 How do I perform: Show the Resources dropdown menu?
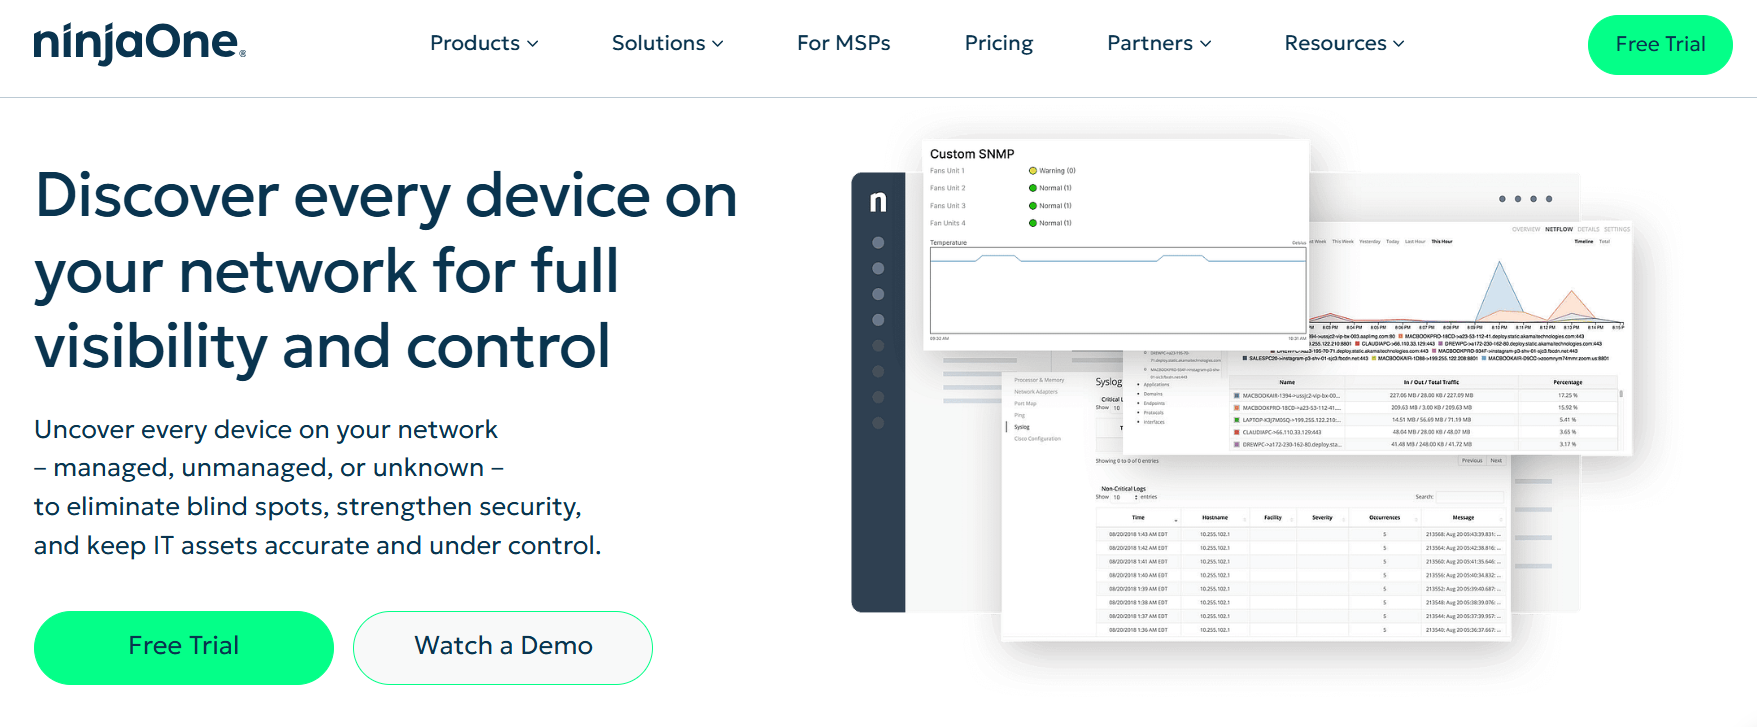(x=1344, y=43)
